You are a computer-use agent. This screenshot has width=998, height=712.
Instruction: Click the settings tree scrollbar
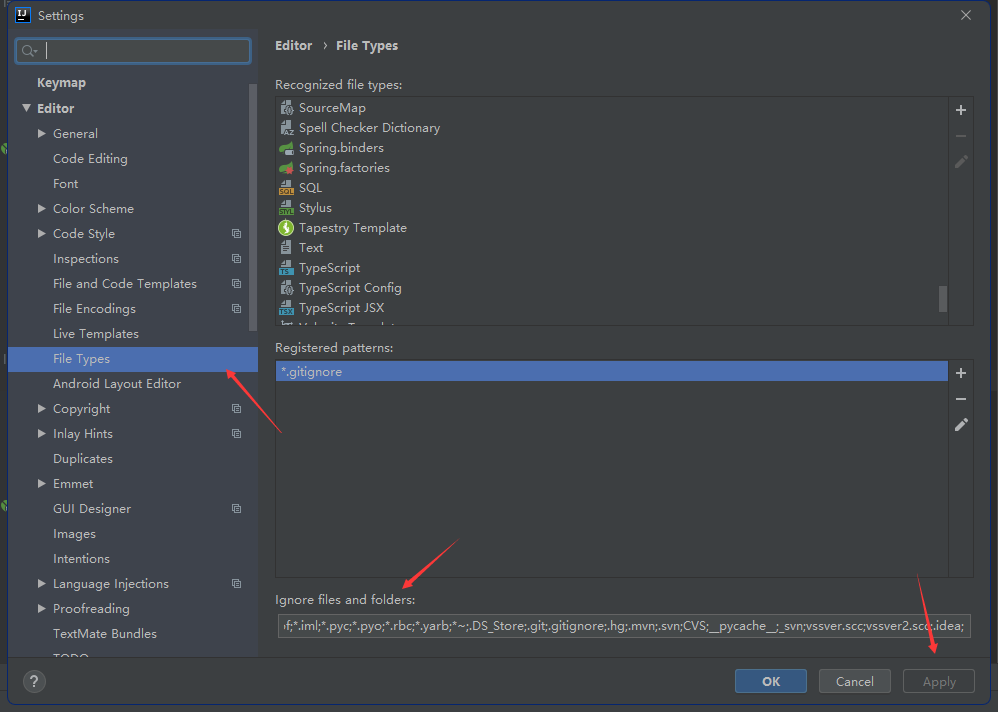pyautogui.click(x=253, y=207)
